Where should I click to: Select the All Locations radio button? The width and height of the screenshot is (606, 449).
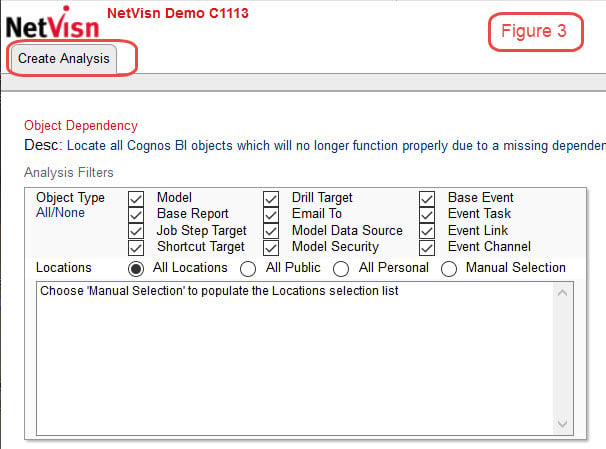pos(136,269)
